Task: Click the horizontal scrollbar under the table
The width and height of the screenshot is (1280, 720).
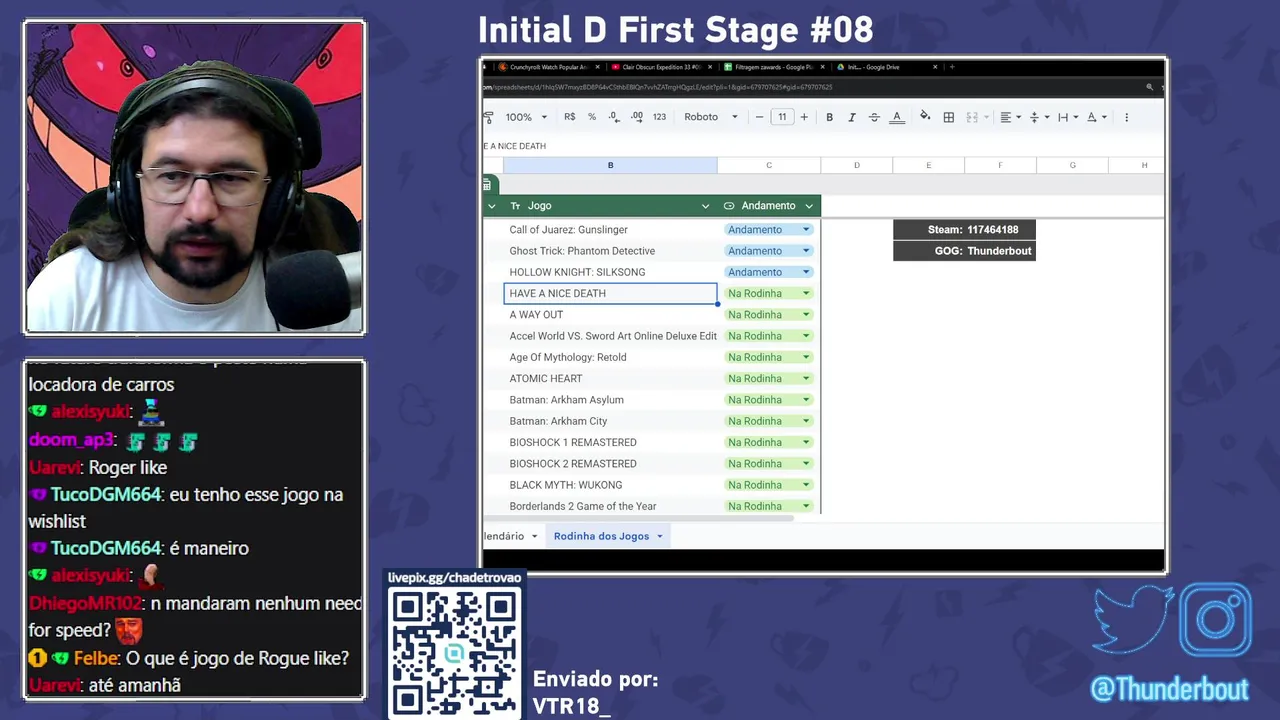Action: tap(638, 518)
